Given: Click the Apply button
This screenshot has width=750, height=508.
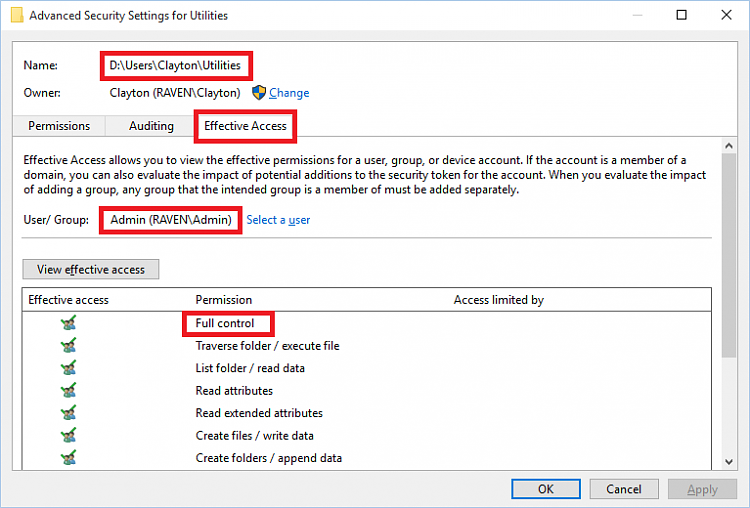Looking at the screenshot, I should 702,489.
